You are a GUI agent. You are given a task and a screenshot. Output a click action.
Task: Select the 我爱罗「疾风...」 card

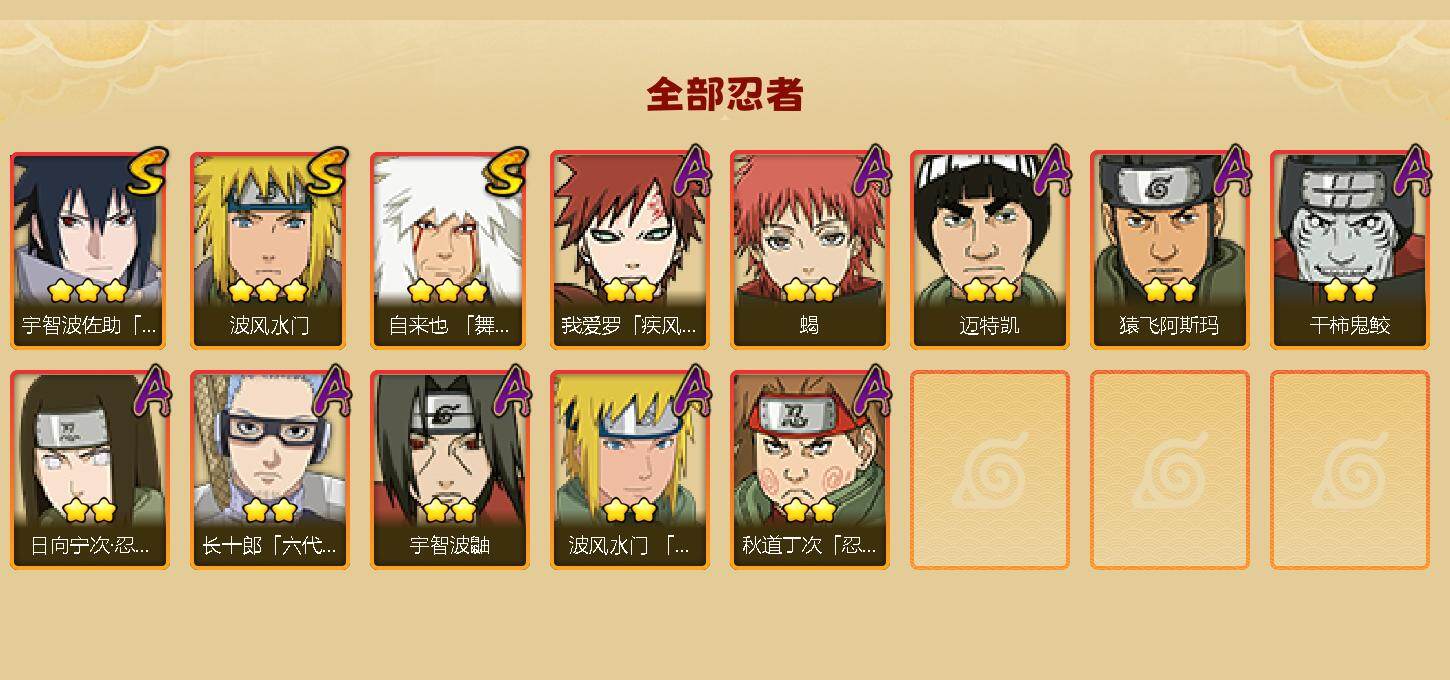[630, 250]
